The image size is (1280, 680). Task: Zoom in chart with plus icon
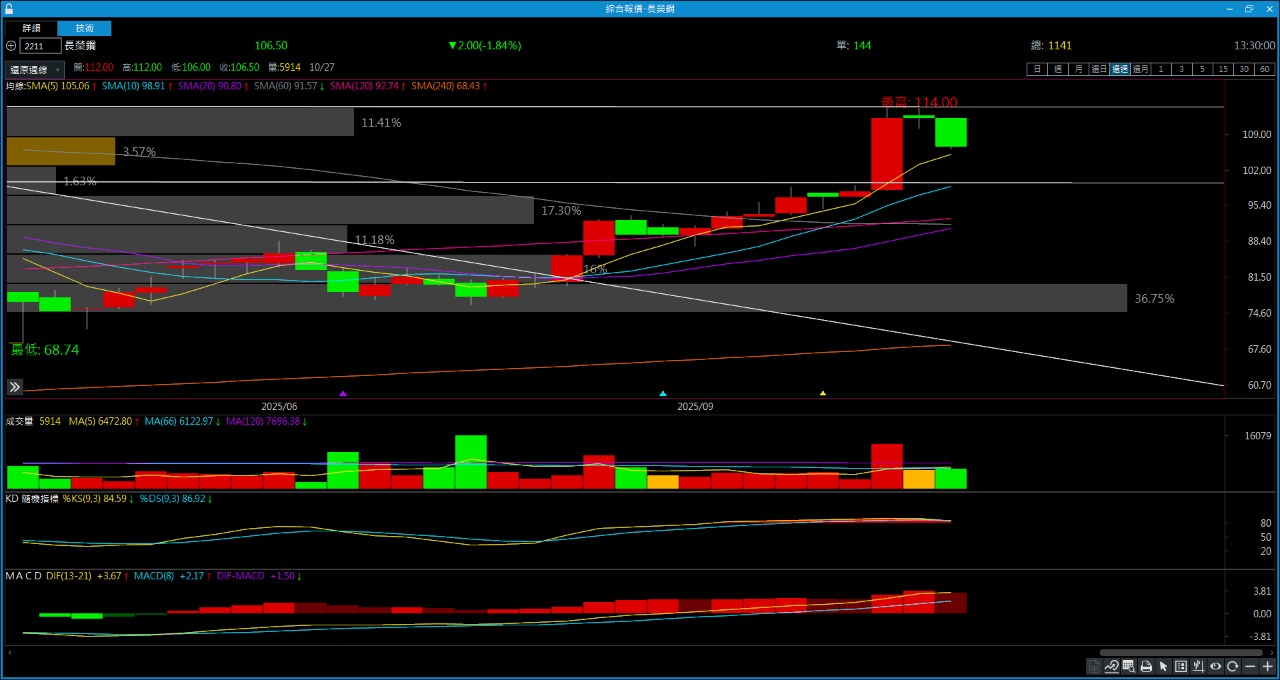[1267, 666]
